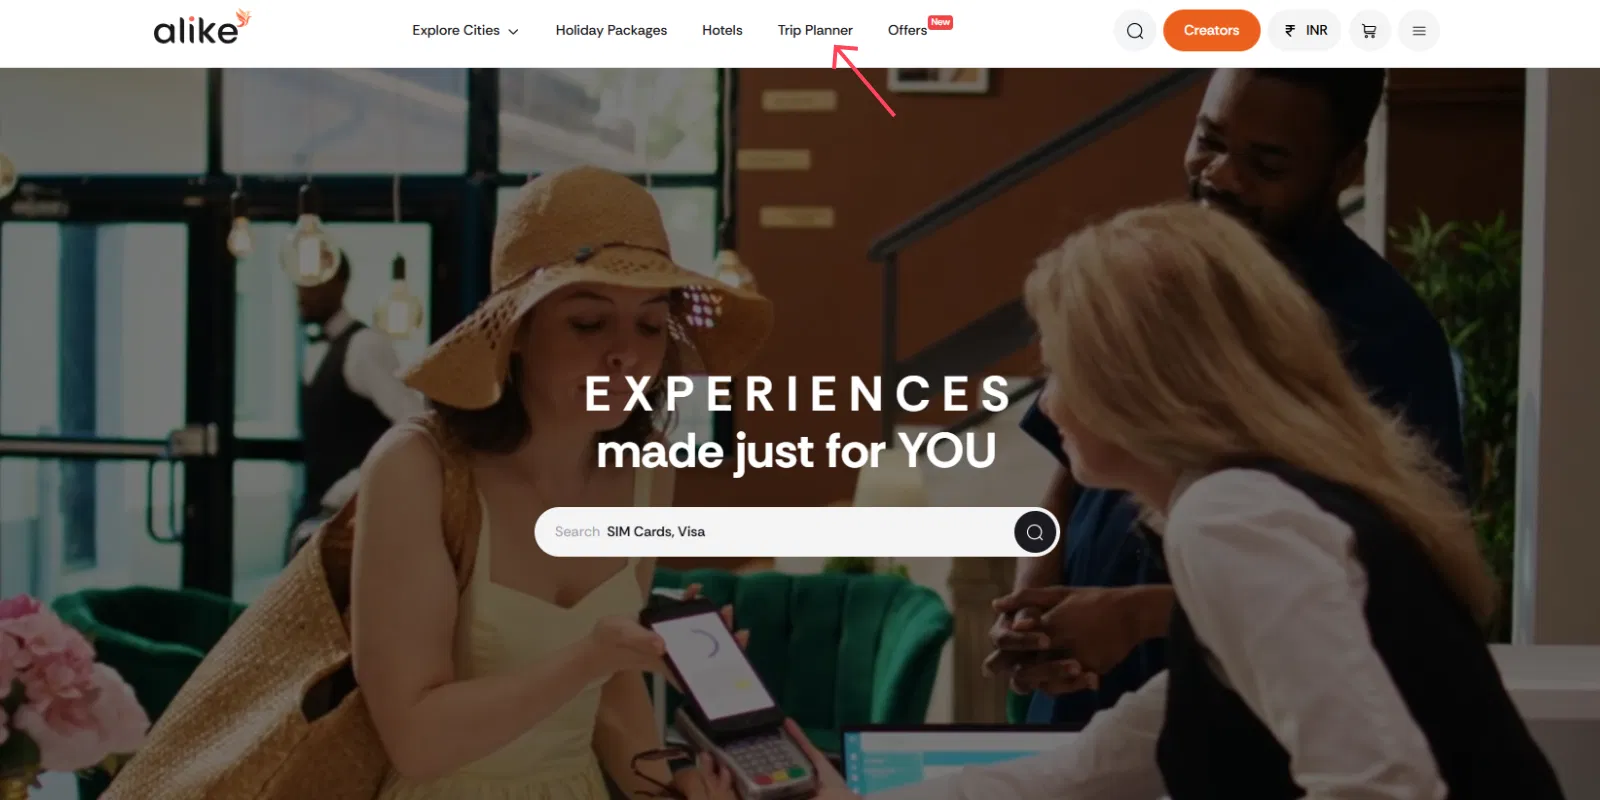Click the red annotation arrow under Trip Planner
1600x800 pixels.
click(x=863, y=81)
